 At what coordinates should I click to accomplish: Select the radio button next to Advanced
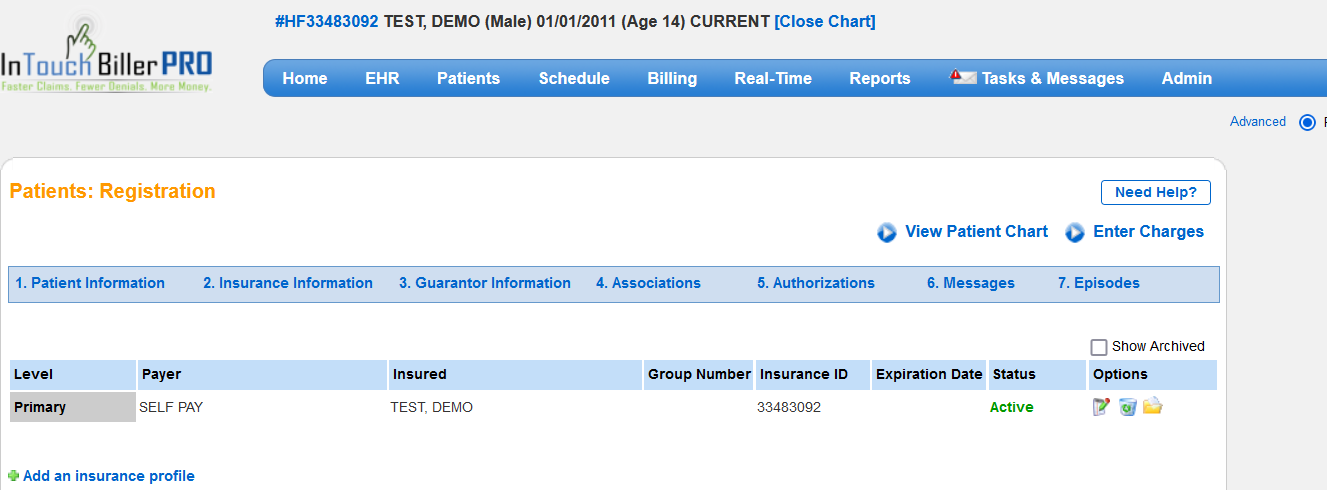pyautogui.click(x=1307, y=122)
